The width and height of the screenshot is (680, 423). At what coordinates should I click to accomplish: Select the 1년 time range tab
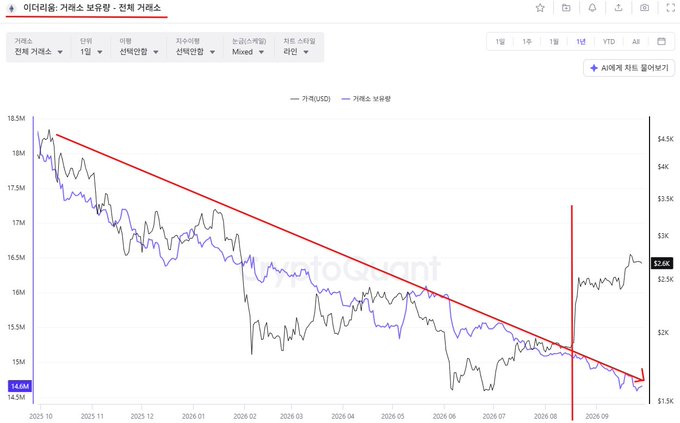(x=581, y=42)
